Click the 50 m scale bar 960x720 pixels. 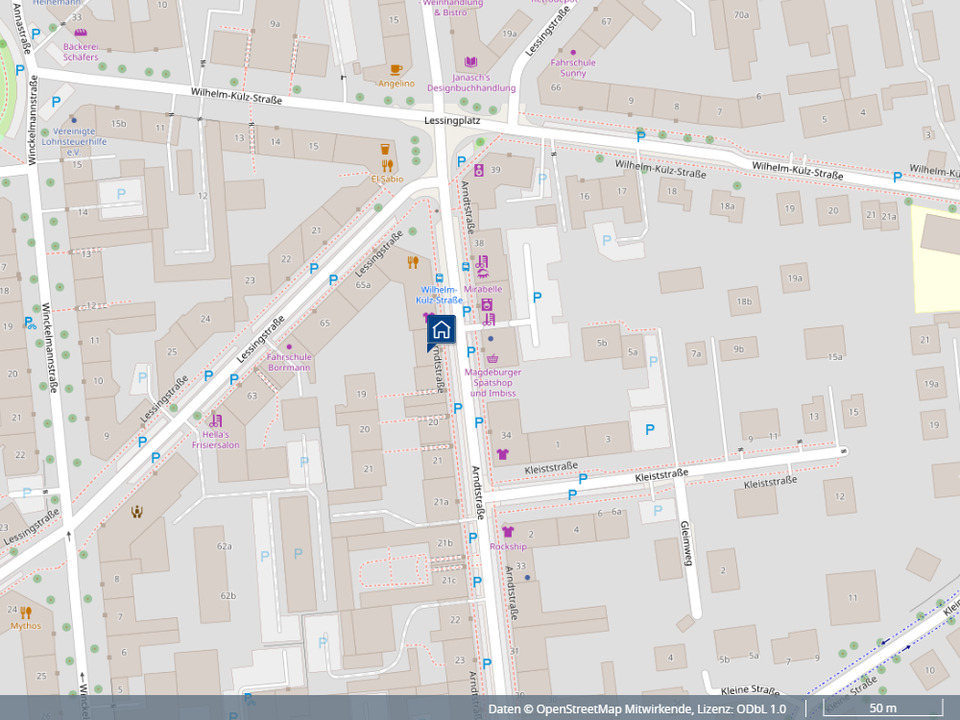click(x=882, y=709)
